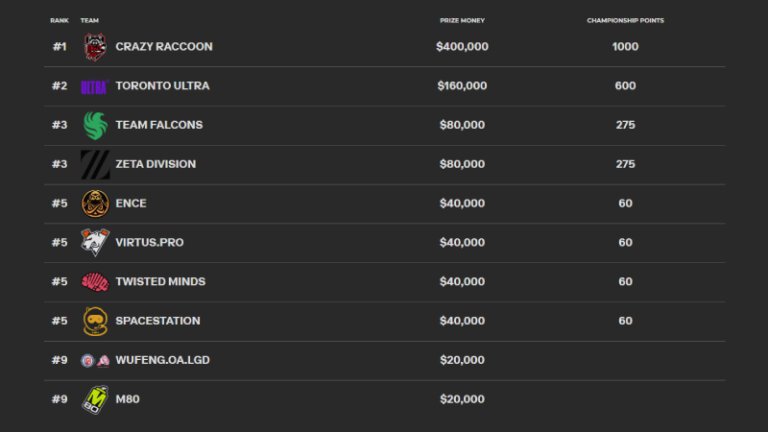Screen dimensions: 768x432
Task: Sort by the Rank column header
Action: tap(59, 20)
